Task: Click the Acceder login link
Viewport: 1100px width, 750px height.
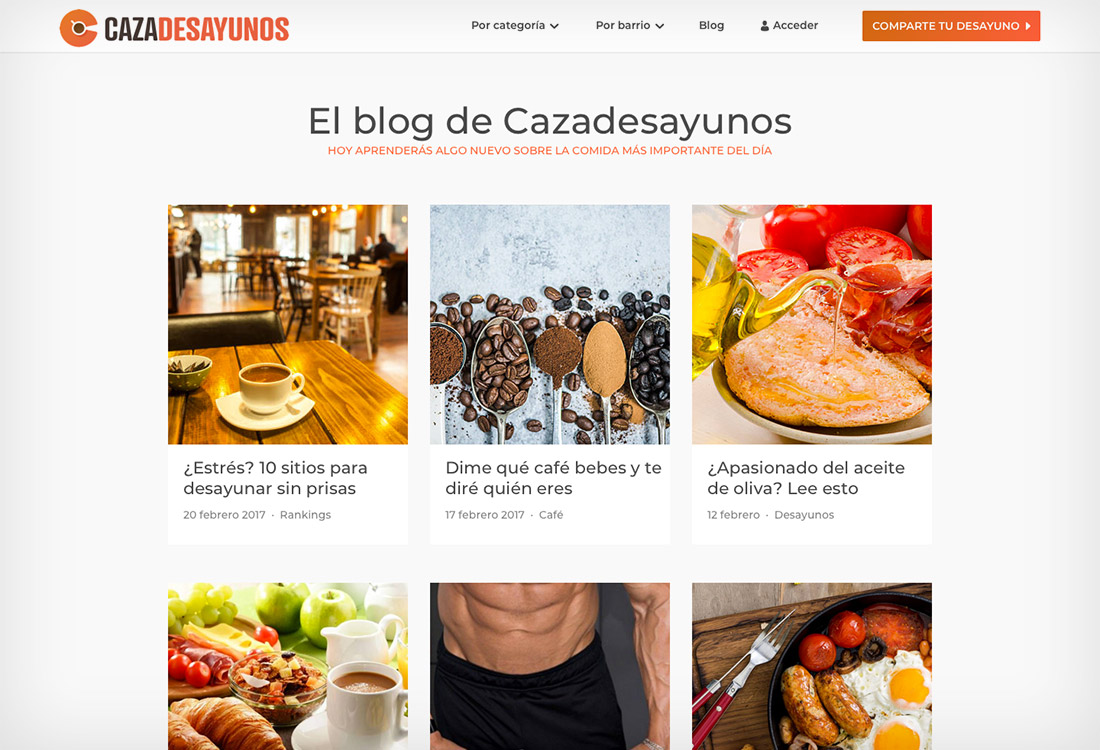Action: coord(789,25)
